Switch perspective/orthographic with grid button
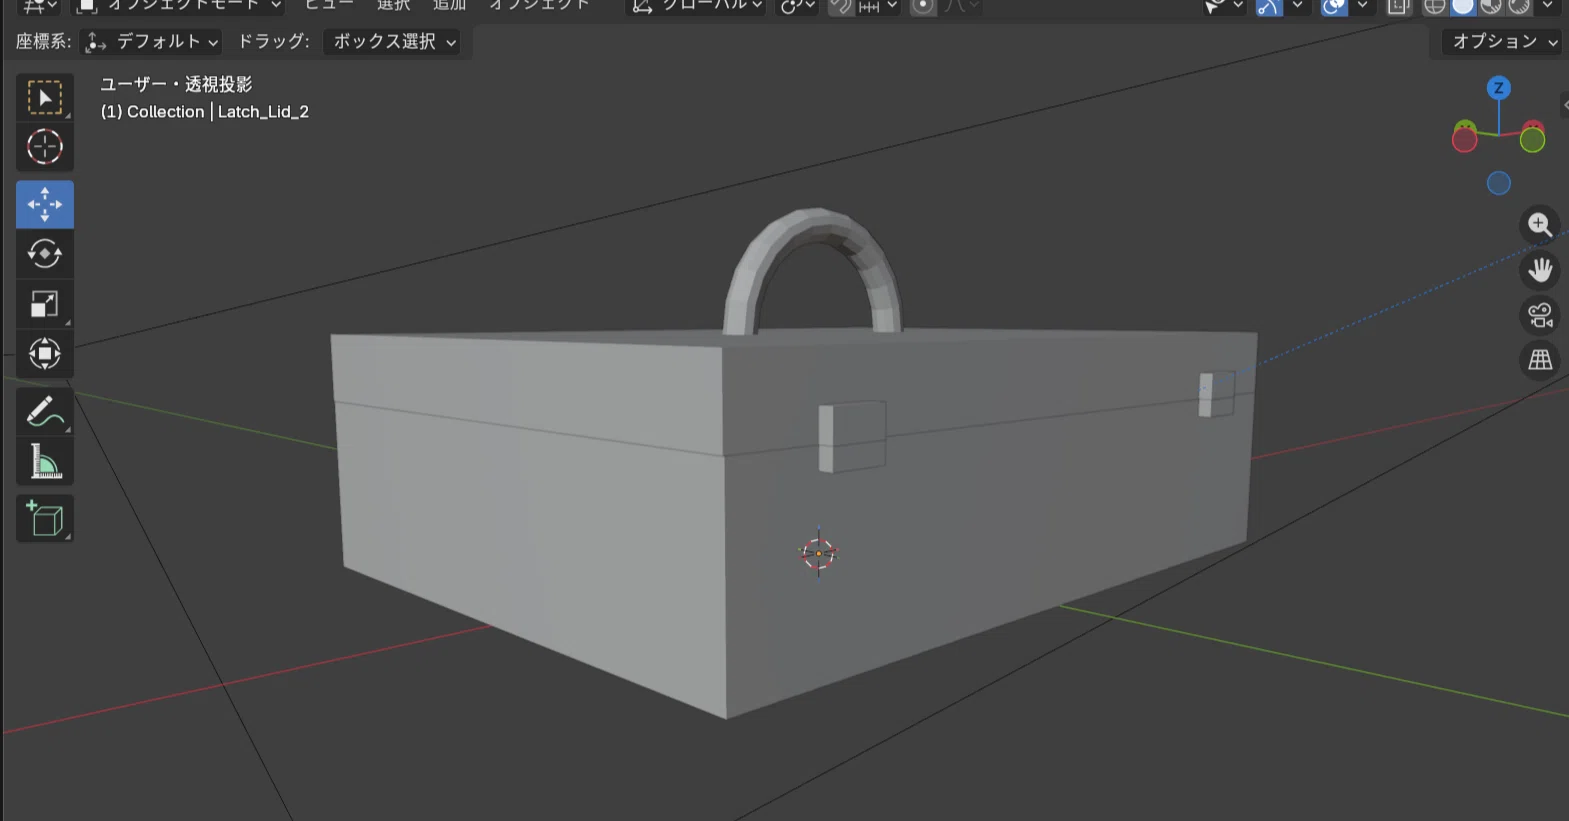Viewport: 1569px width, 821px height. pyautogui.click(x=1540, y=360)
